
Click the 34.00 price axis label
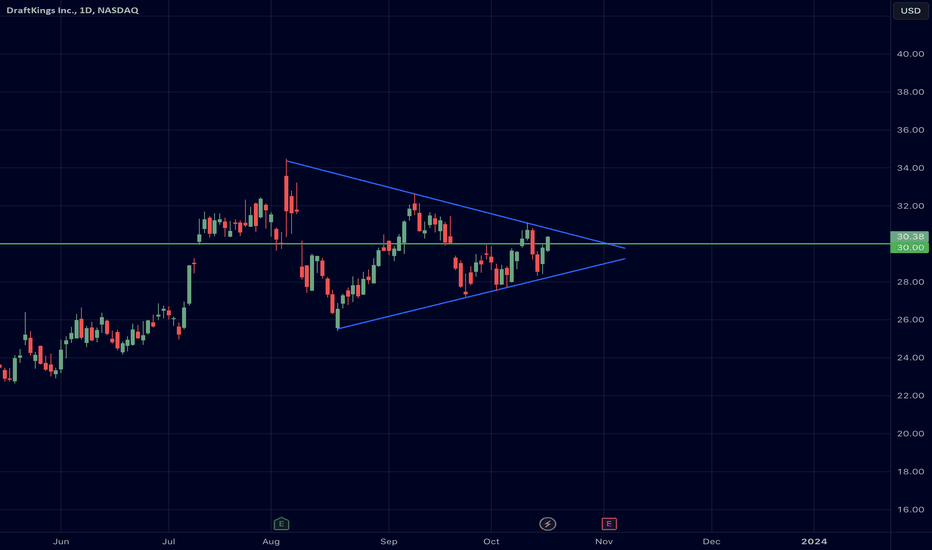coord(910,168)
